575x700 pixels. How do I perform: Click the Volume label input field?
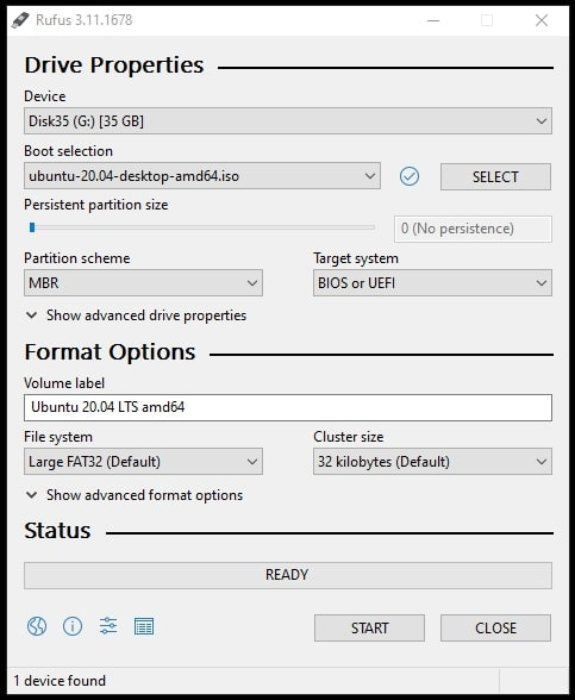288,407
